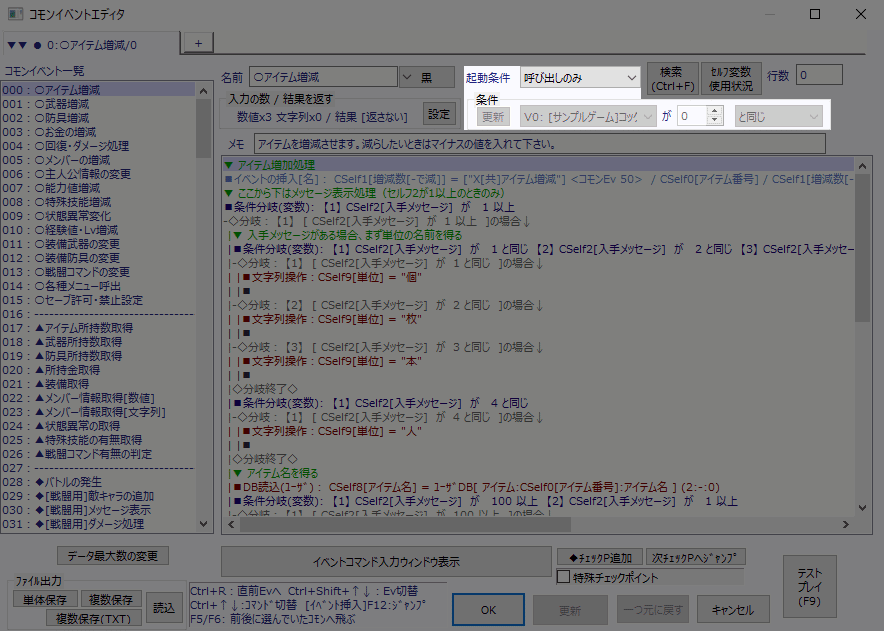
Task: Click the event code vertical scrollbar down arrow
Action: 862,508
